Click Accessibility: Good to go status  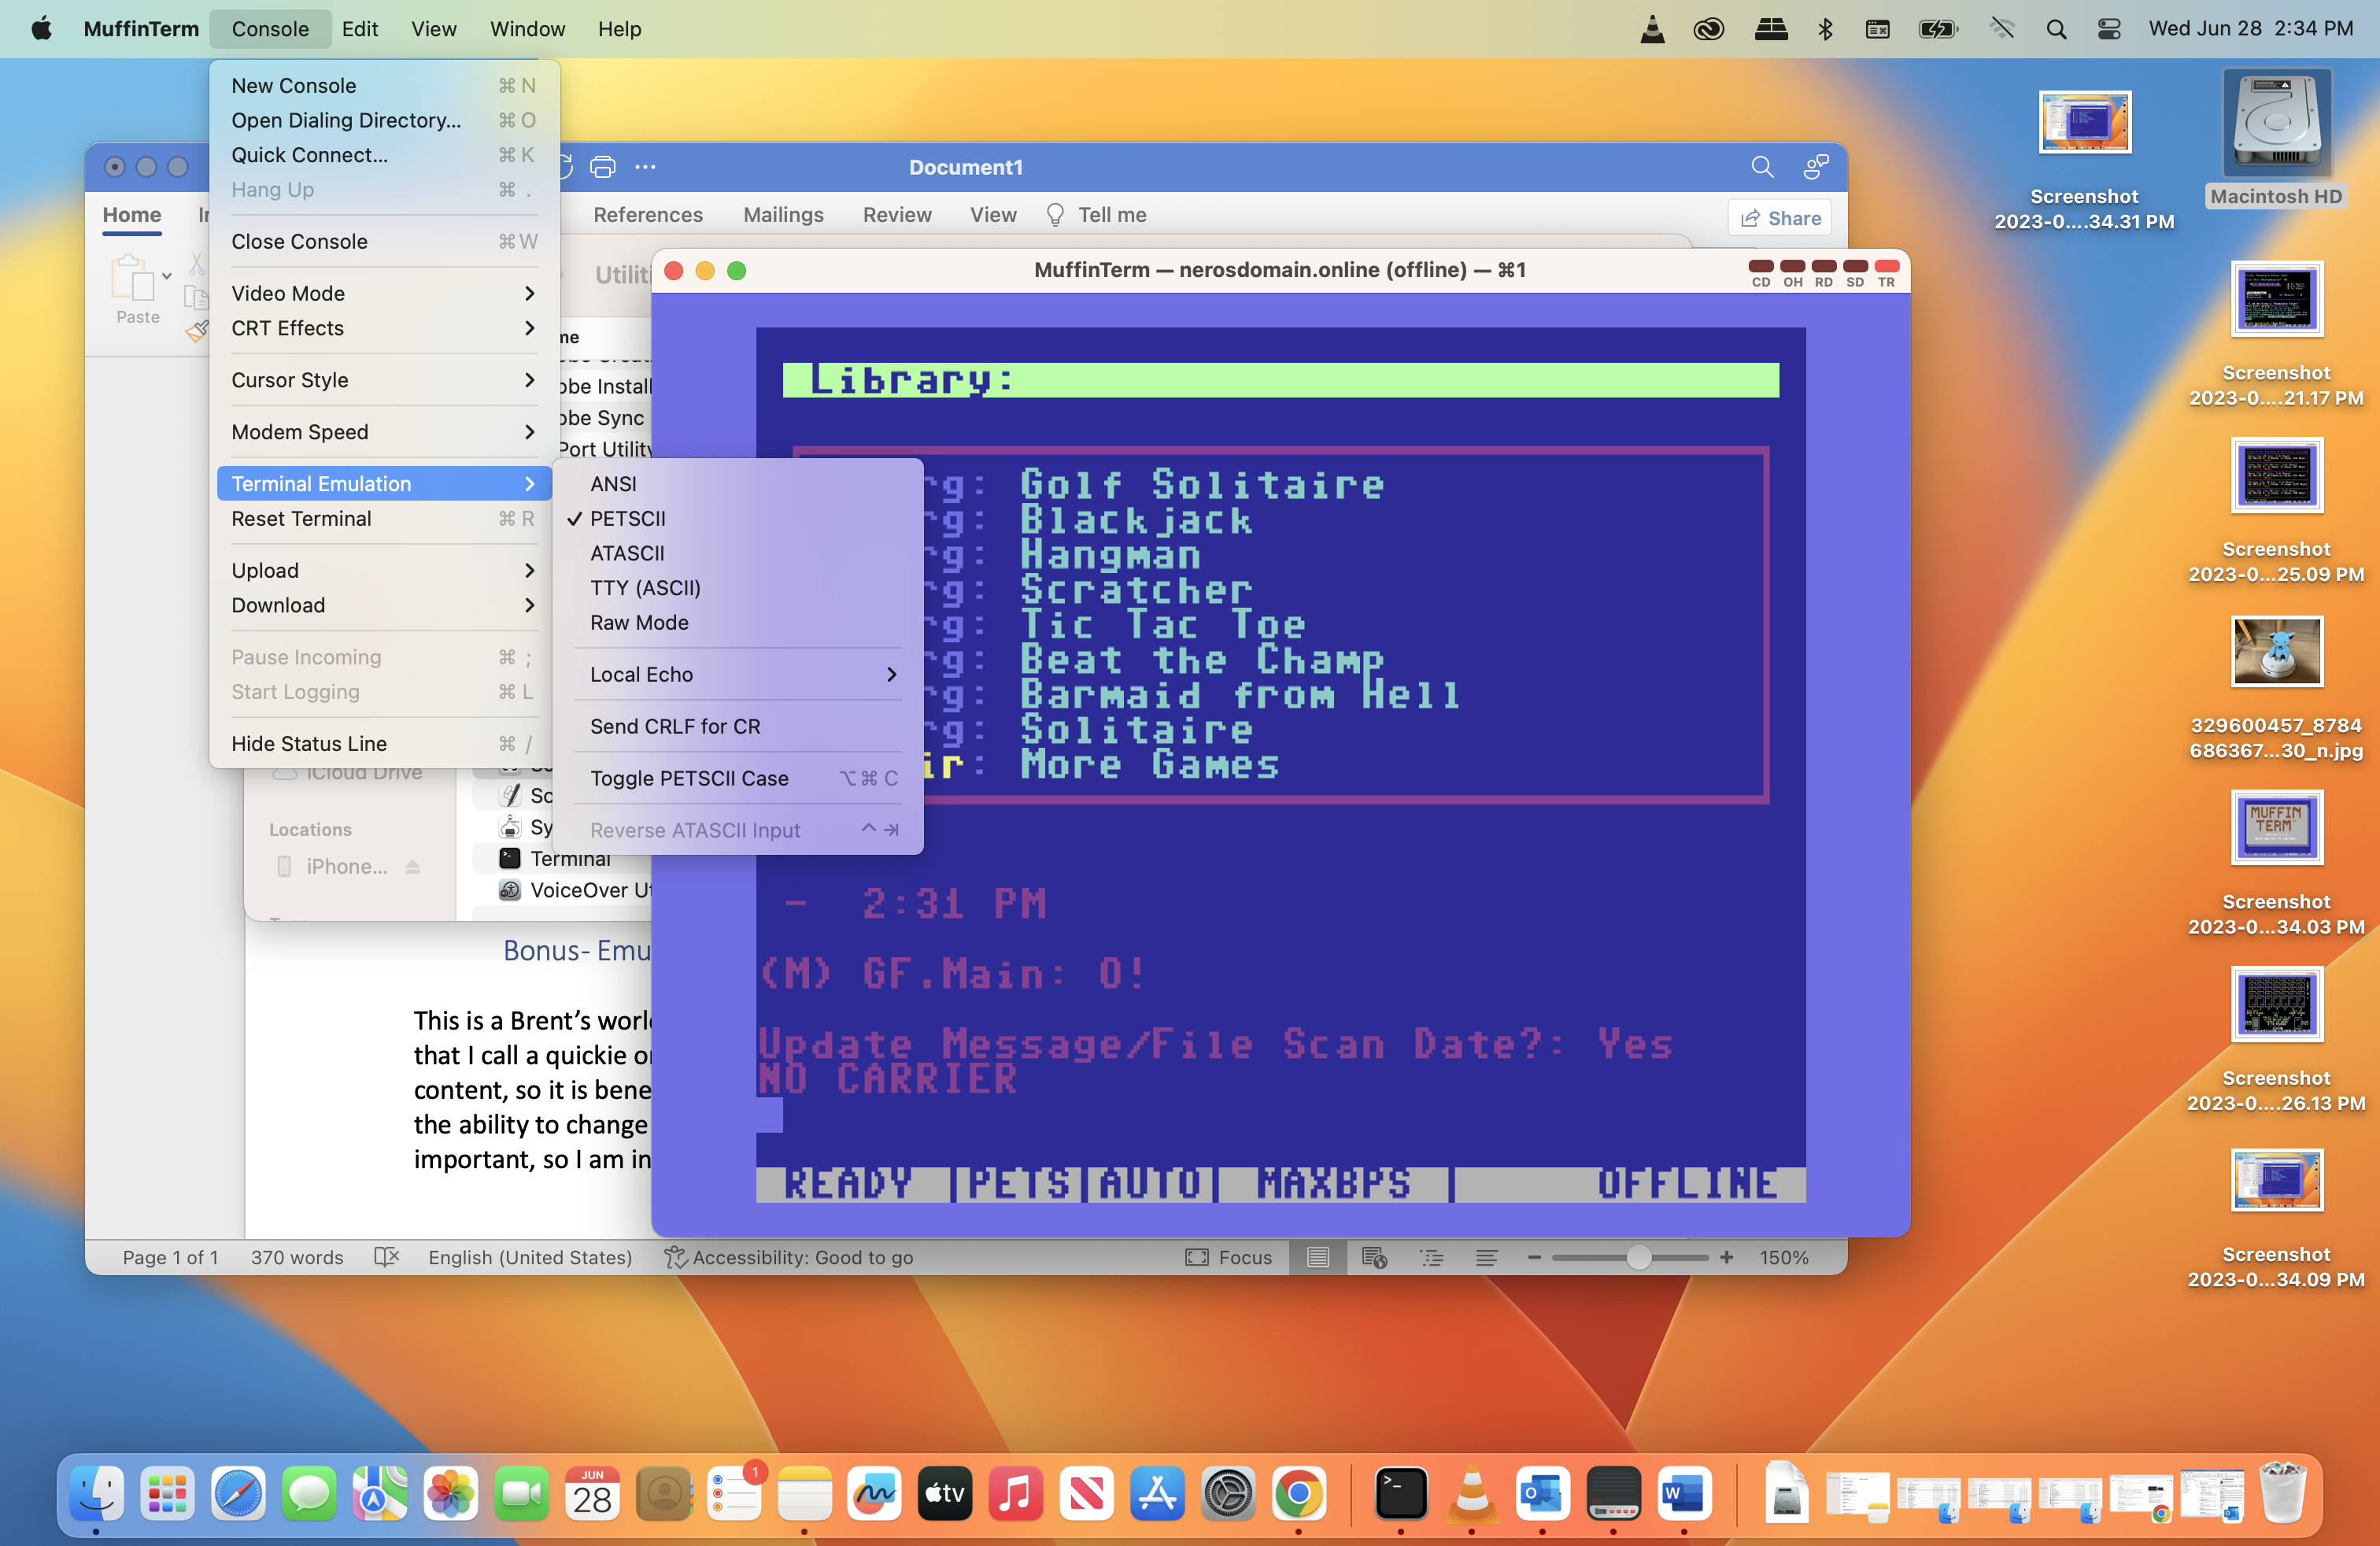pos(789,1257)
